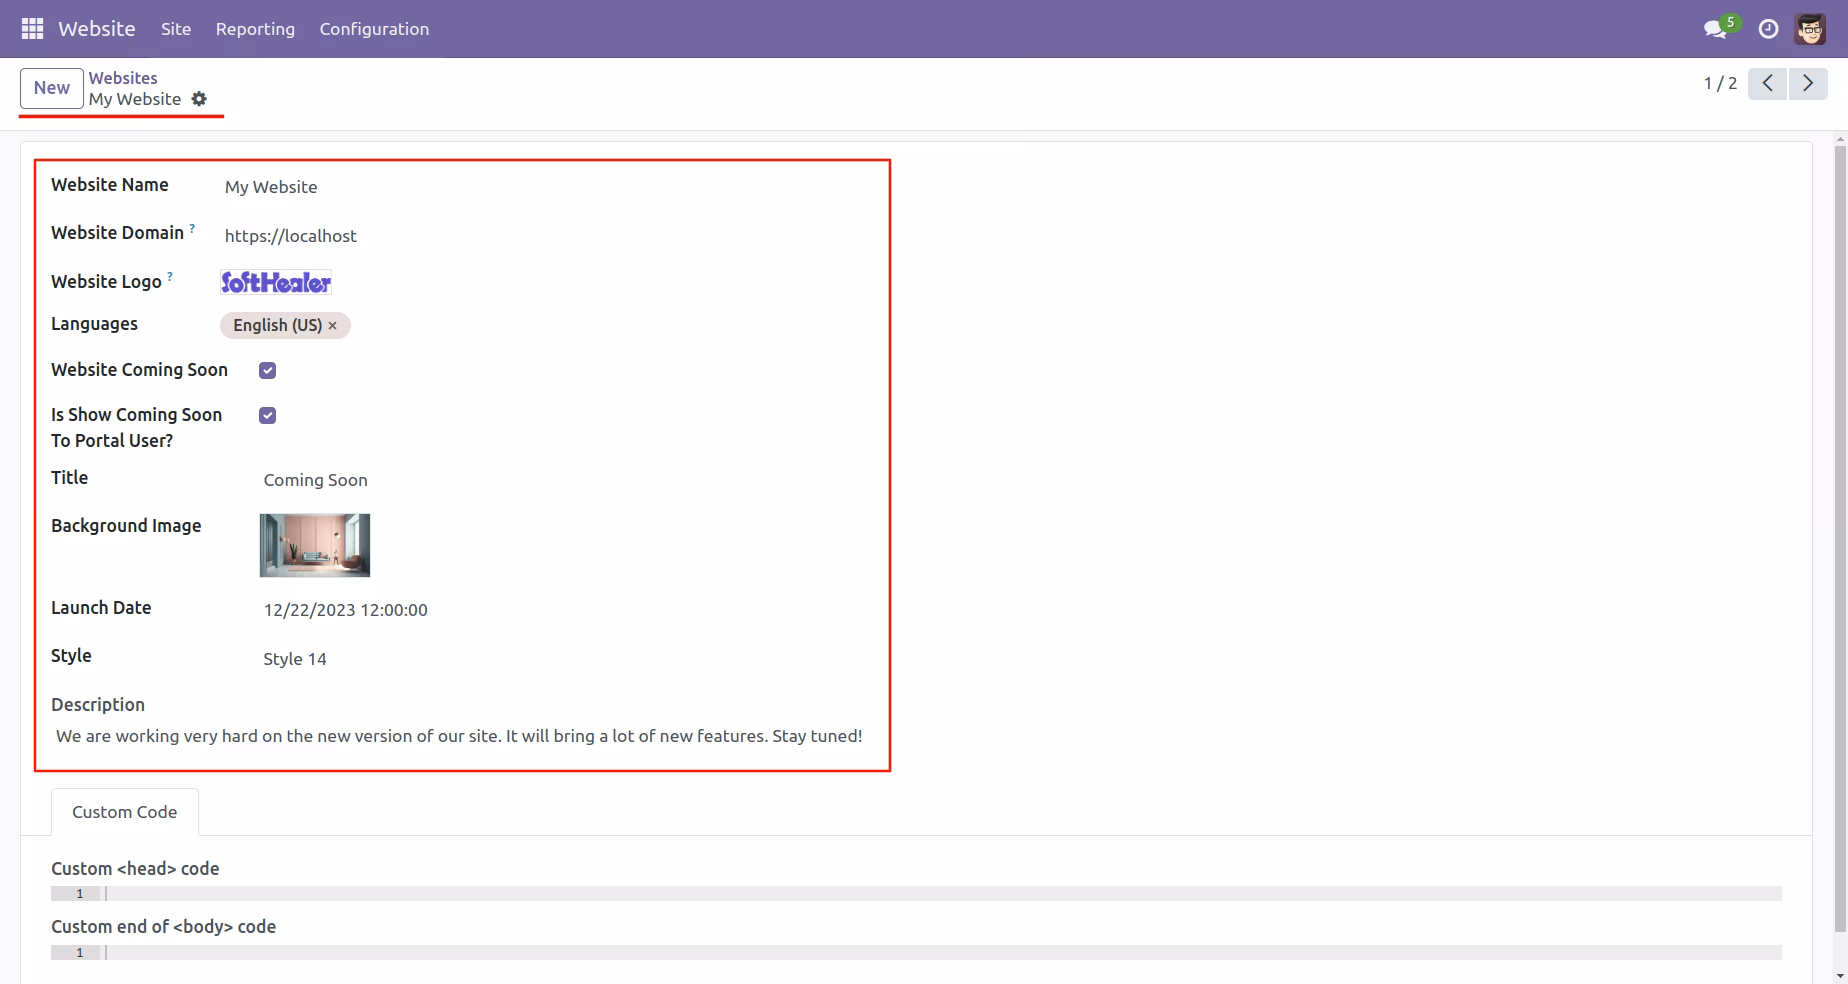Click the Website Domain input field
Viewport: 1848px width, 984px height.
pyautogui.click(x=546, y=236)
